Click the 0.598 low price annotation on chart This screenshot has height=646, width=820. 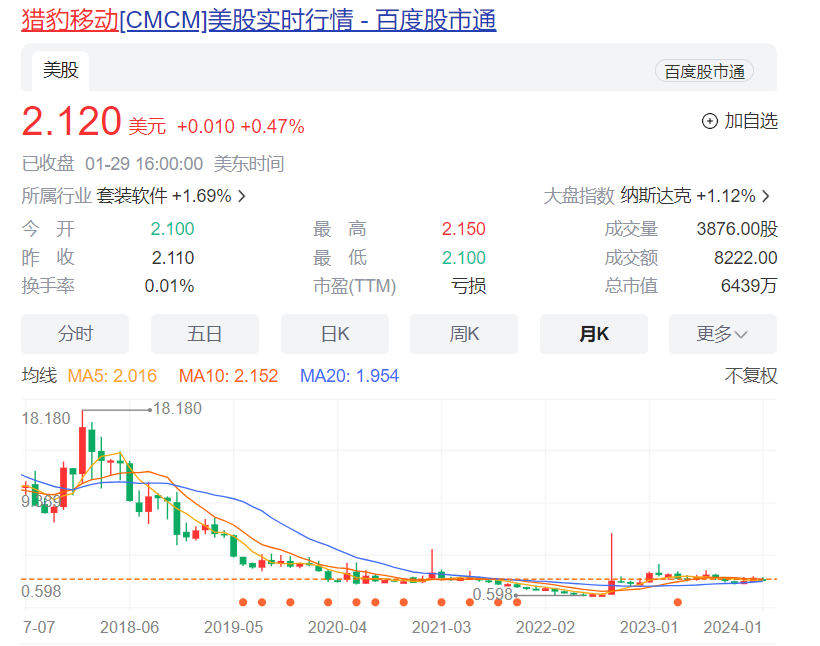click(493, 595)
